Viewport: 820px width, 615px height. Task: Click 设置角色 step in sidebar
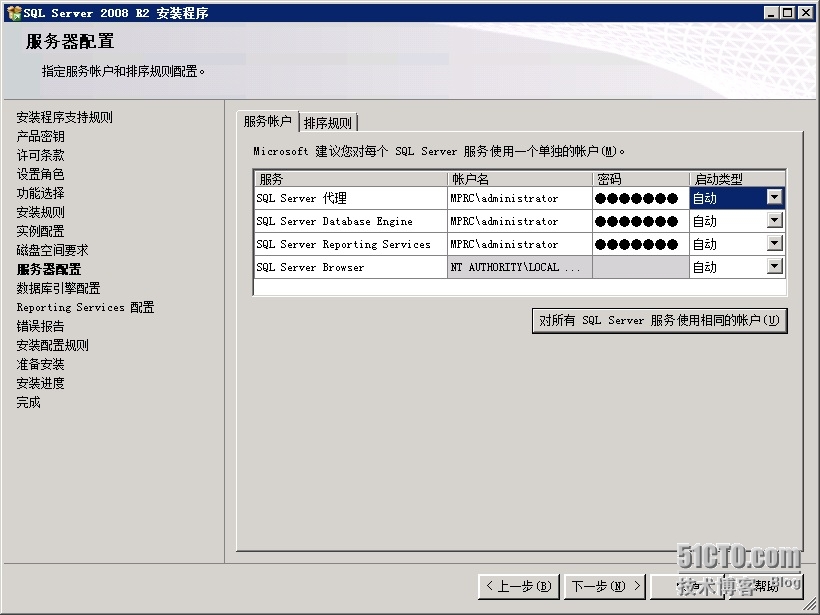pos(40,174)
